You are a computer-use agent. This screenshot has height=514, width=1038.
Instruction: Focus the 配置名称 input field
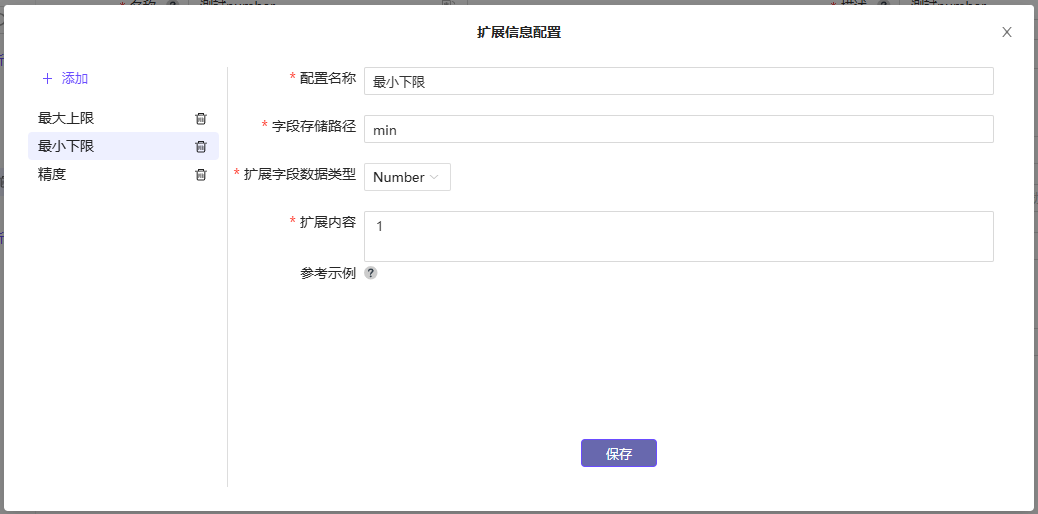679,81
